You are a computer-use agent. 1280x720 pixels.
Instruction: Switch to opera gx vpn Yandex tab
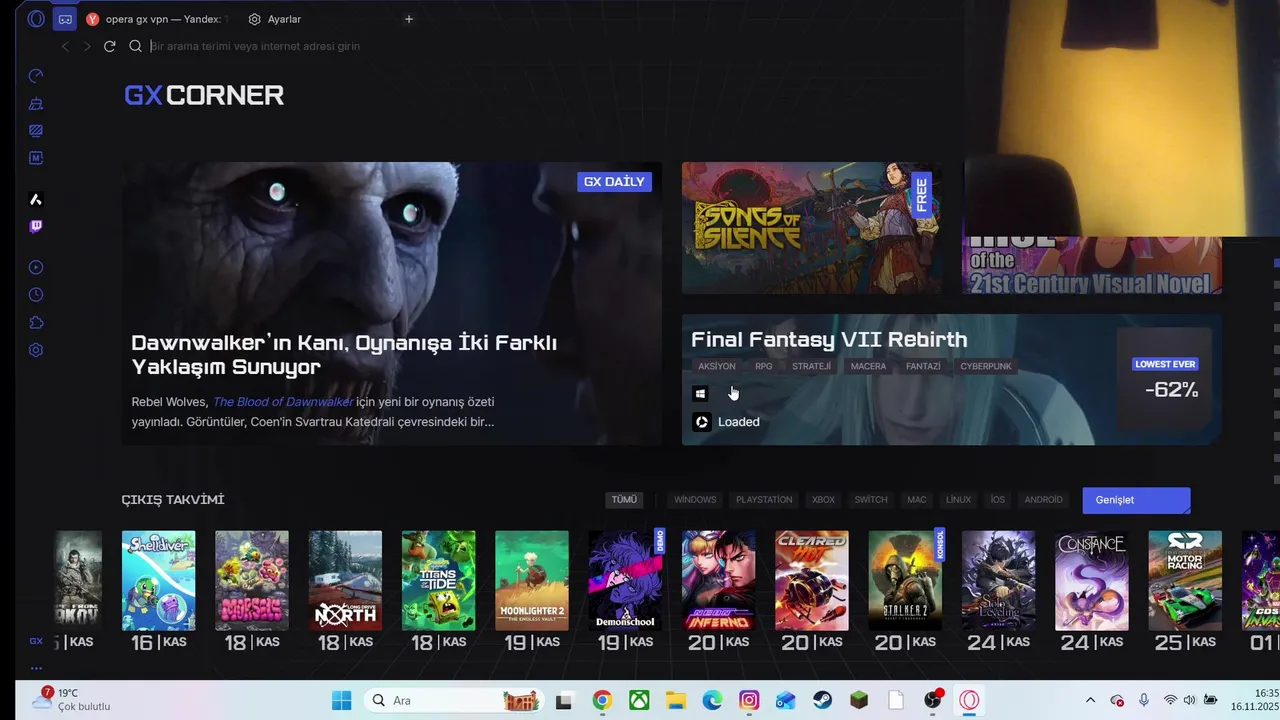pos(158,19)
